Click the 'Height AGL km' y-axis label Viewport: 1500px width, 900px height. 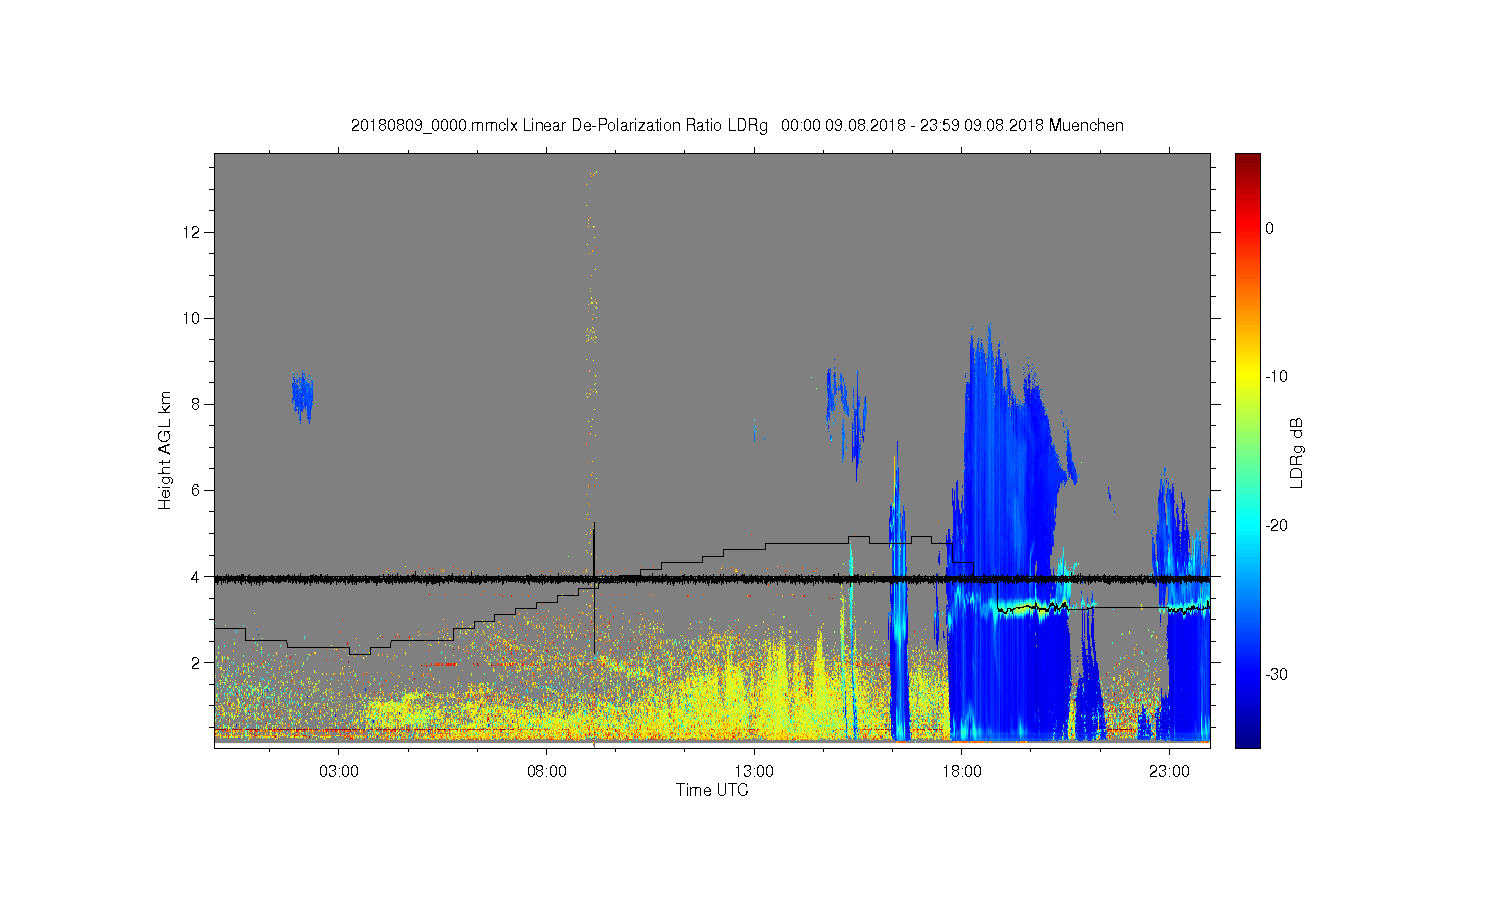point(165,451)
